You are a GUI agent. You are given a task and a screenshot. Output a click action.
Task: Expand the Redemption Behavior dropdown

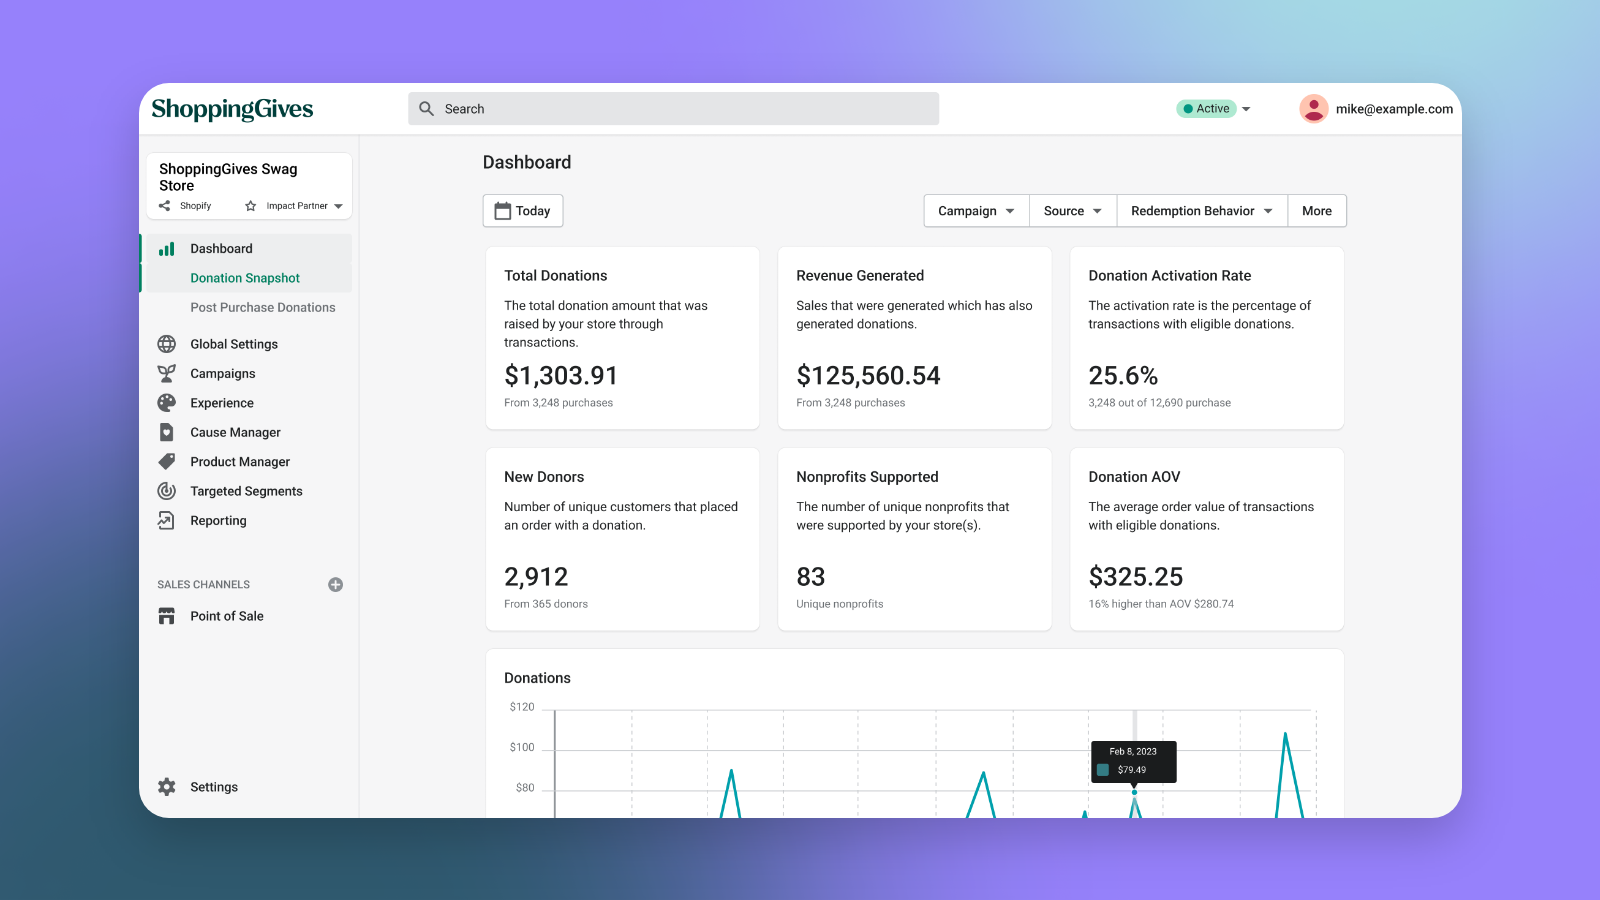click(1200, 210)
